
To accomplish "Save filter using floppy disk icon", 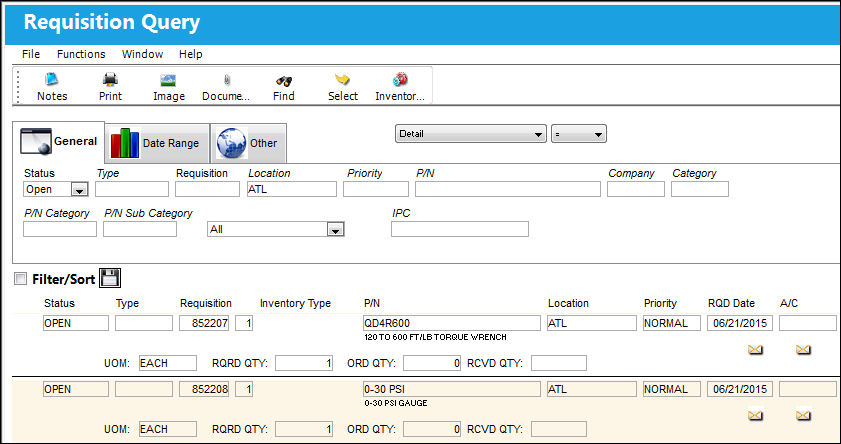I will click(110, 278).
